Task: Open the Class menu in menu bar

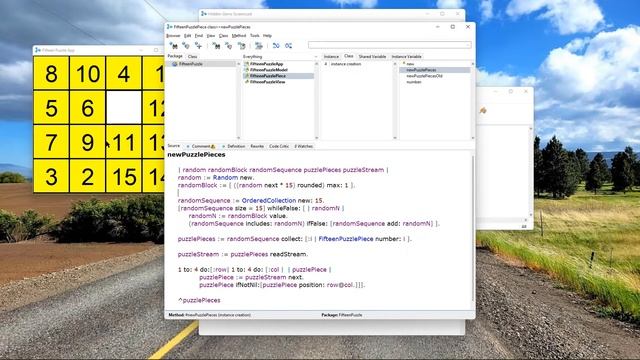Action: tap(223, 36)
